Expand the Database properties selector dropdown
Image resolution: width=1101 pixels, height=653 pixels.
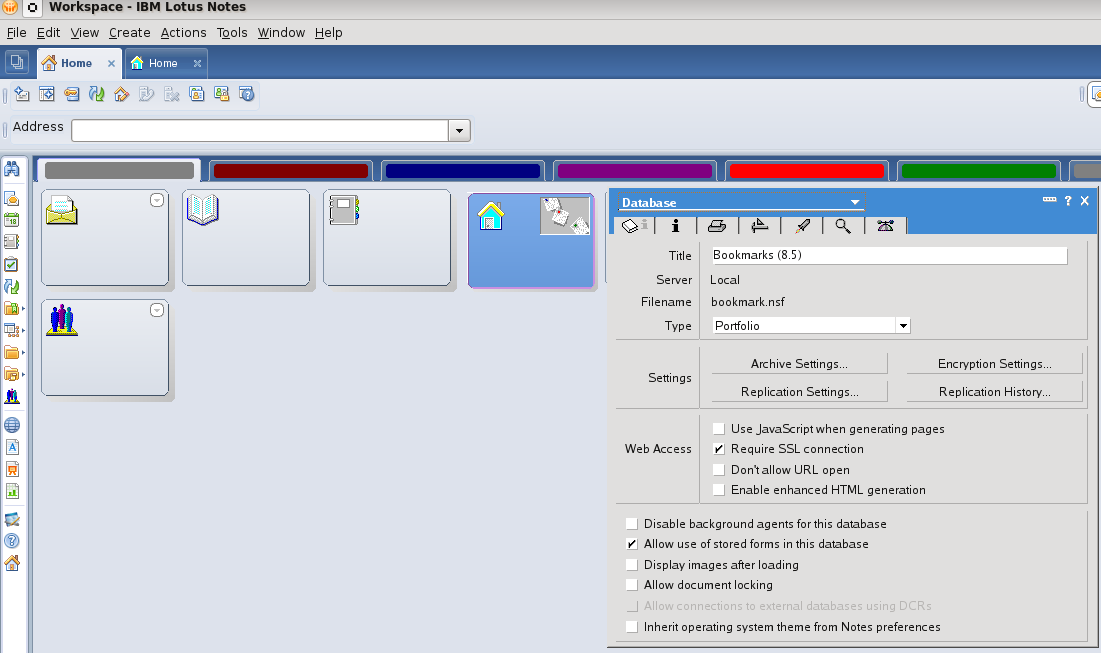[x=855, y=203]
